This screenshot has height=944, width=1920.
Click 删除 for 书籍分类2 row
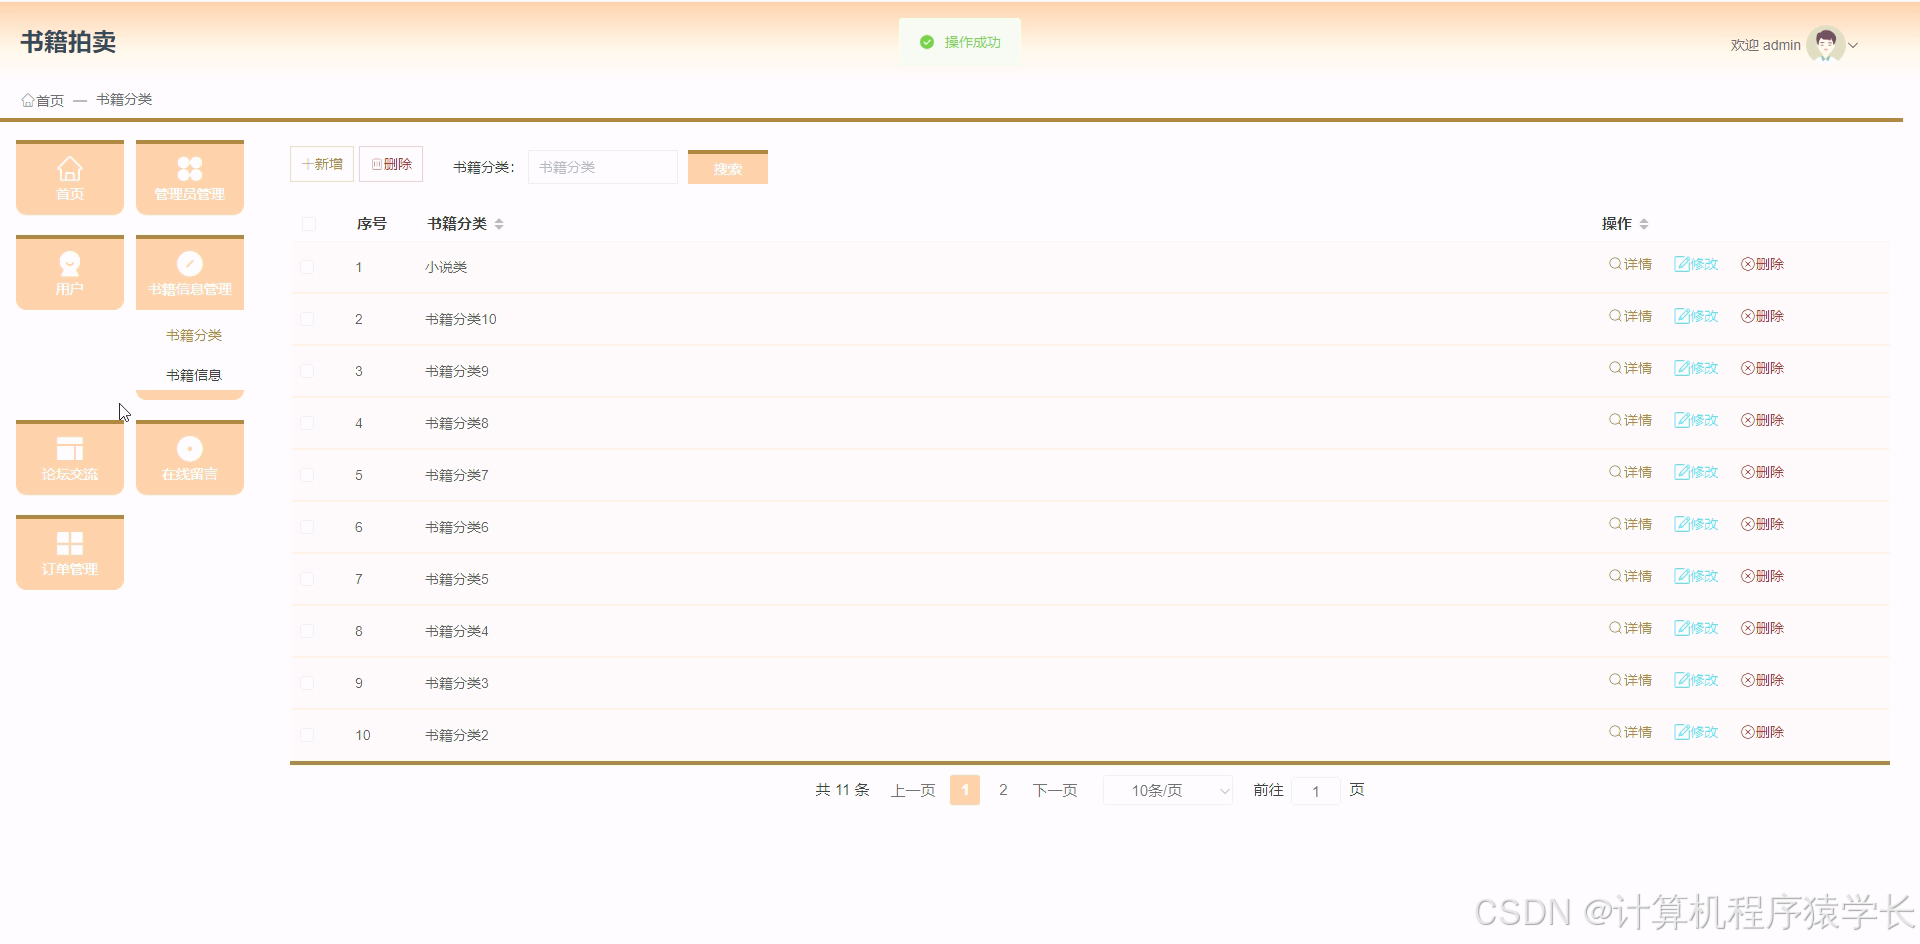click(x=1762, y=732)
